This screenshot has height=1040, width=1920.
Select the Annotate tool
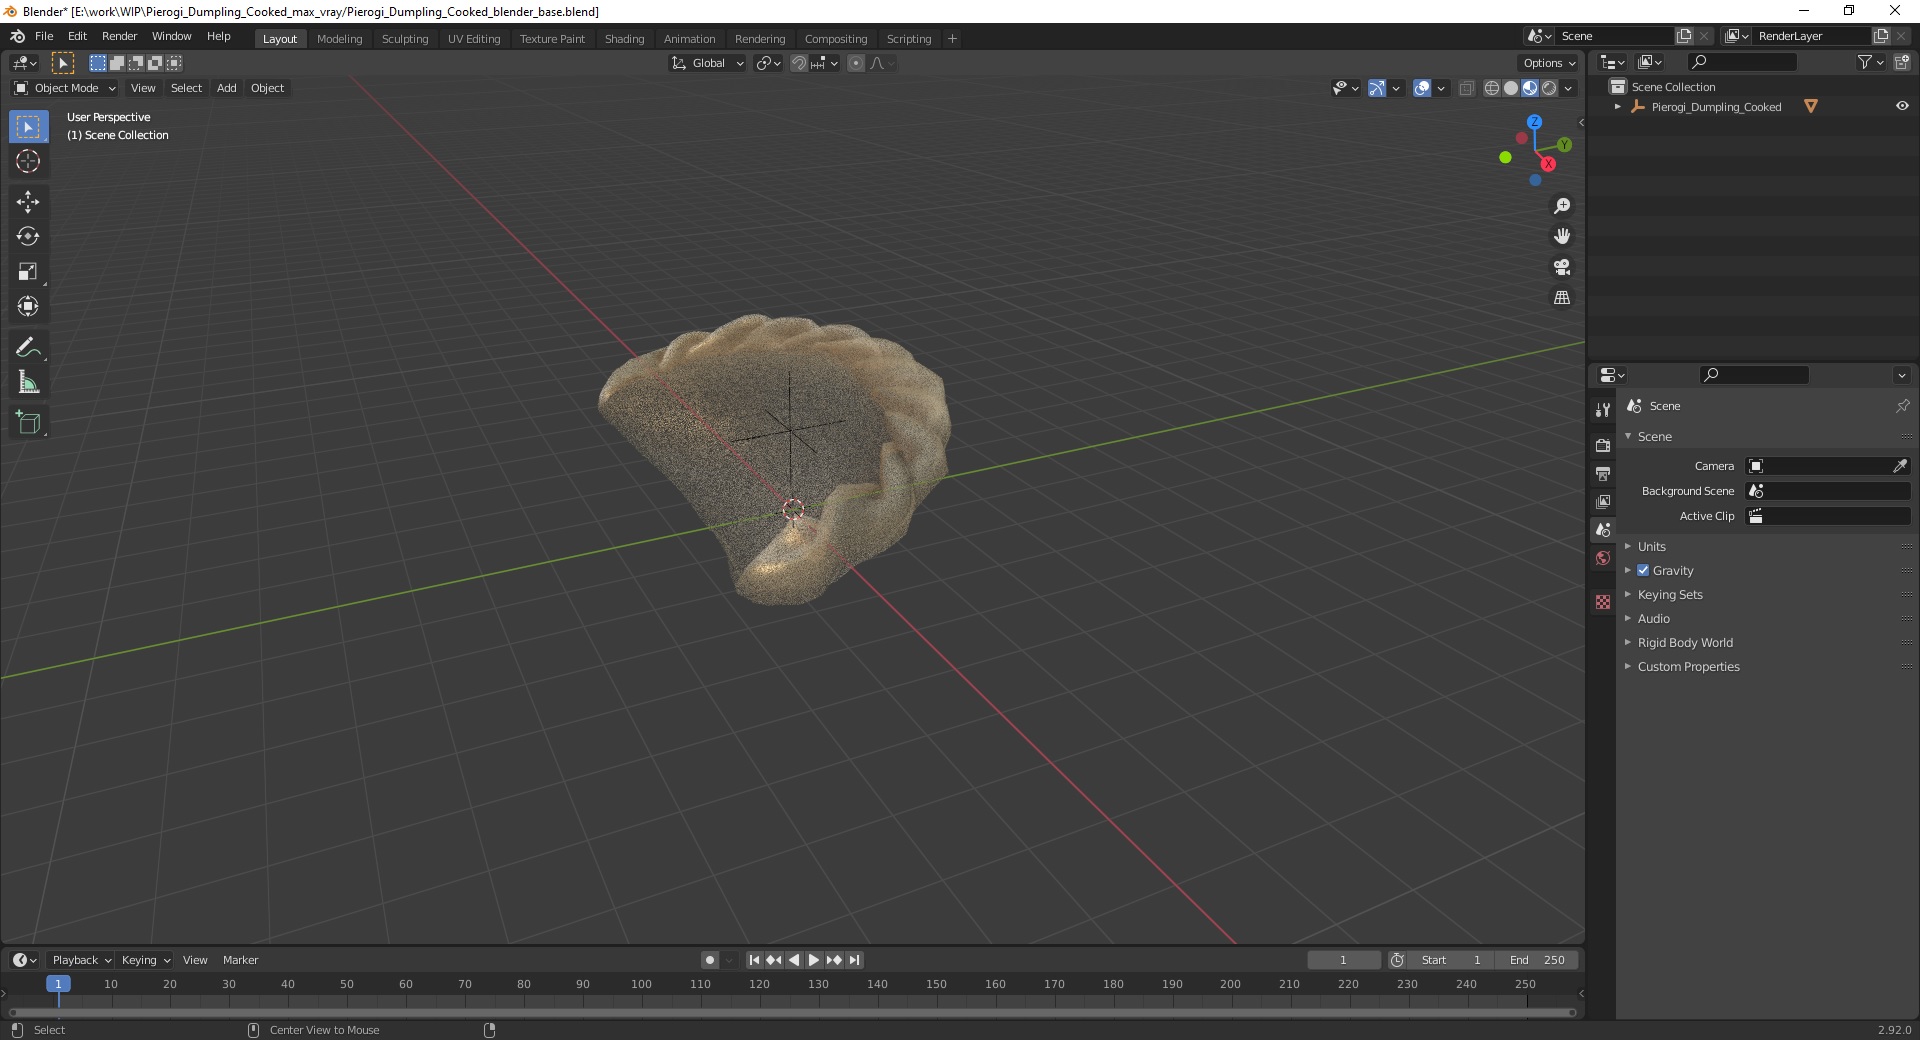click(28, 348)
